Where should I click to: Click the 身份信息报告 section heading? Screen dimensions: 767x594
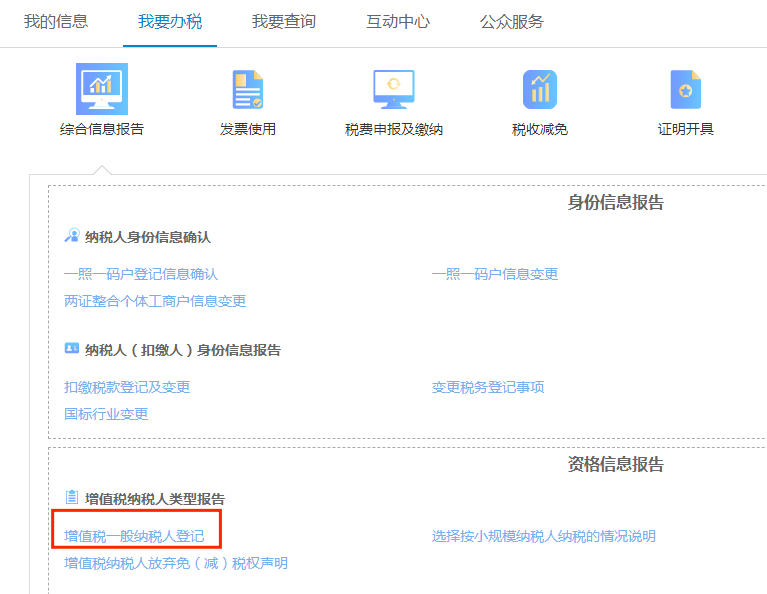click(x=616, y=202)
